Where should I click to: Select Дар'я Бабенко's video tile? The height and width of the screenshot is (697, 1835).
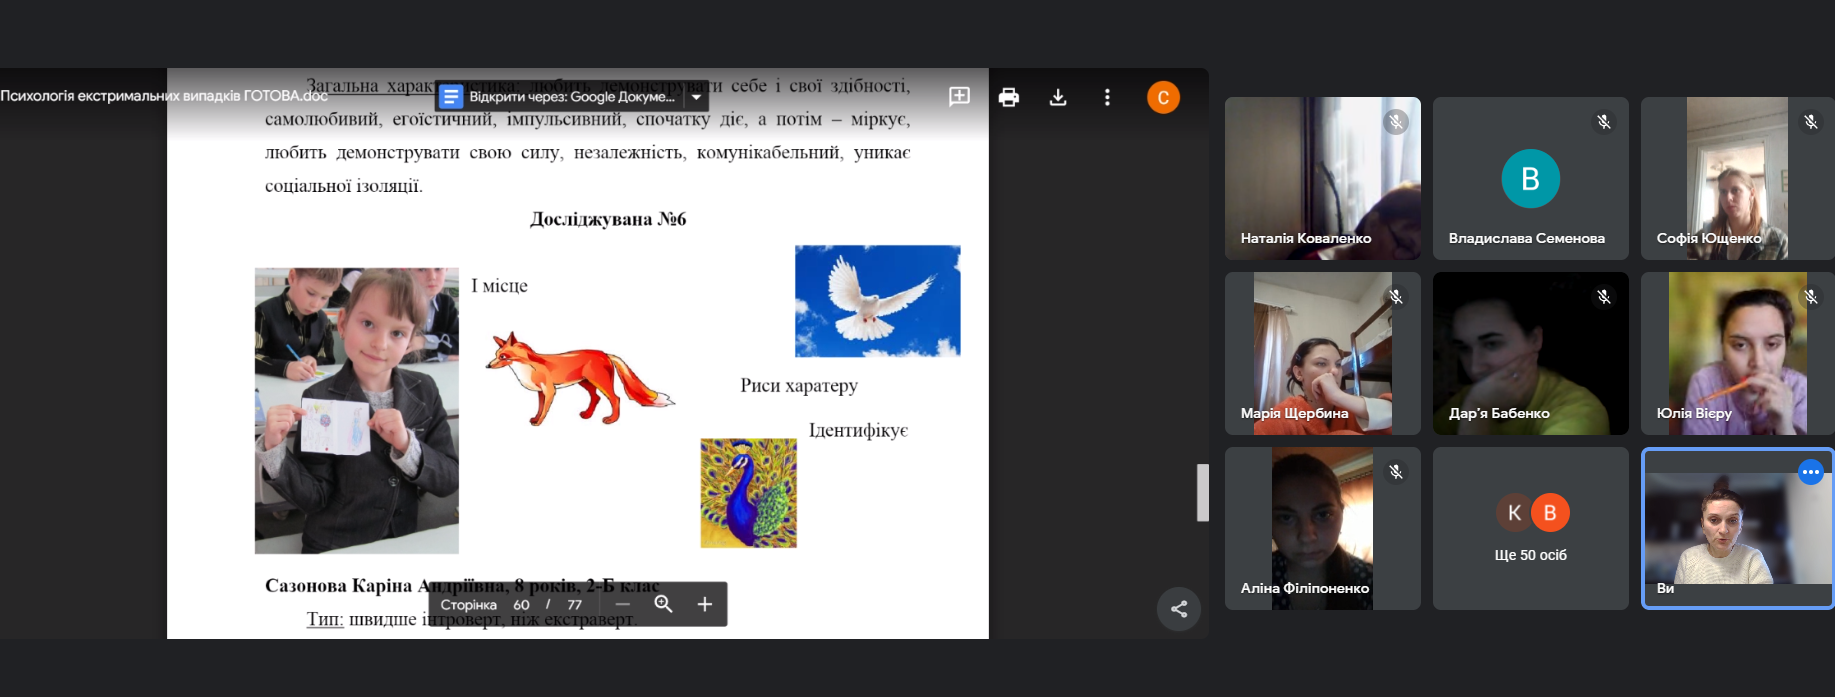[x=1531, y=353]
